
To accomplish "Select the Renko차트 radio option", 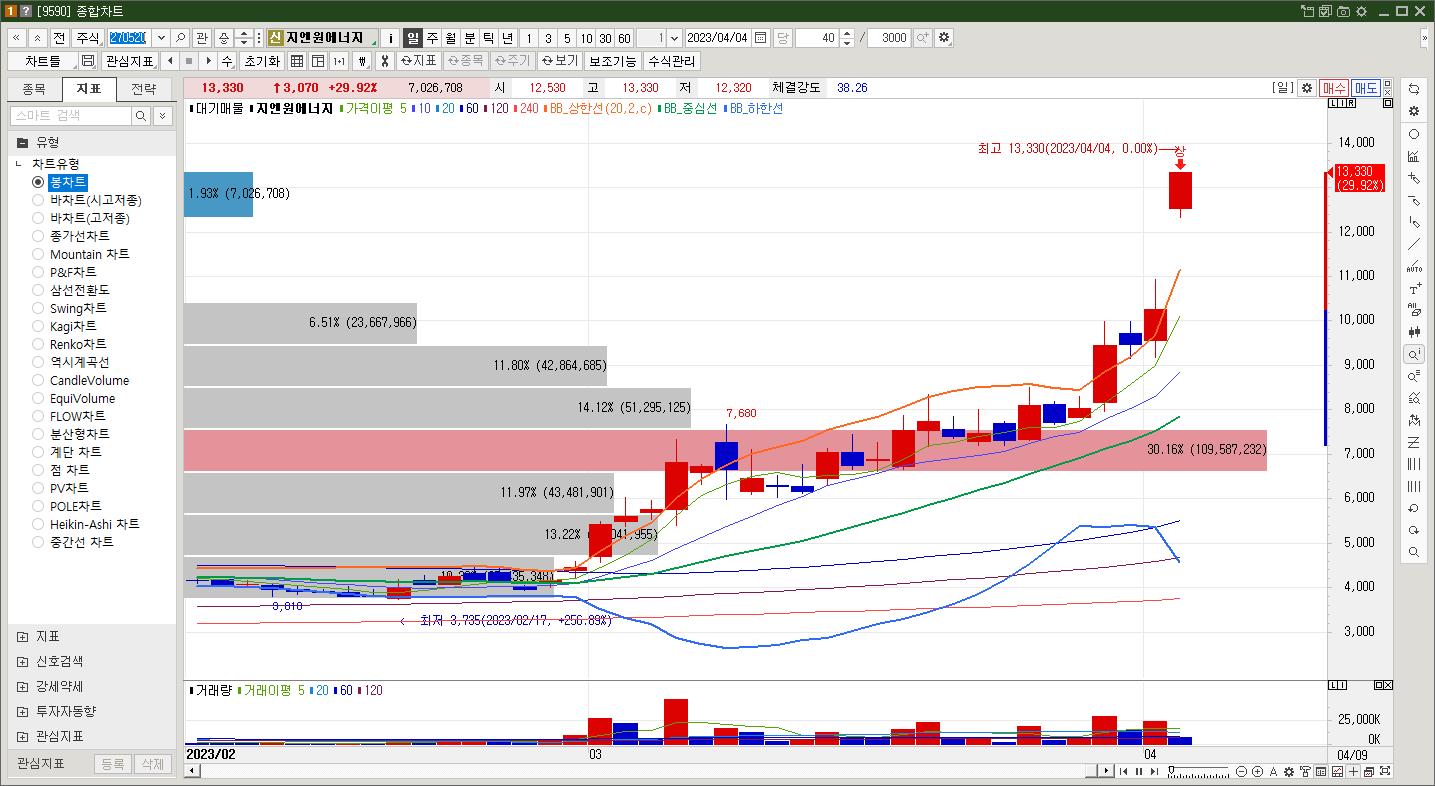I will click(x=39, y=344).
